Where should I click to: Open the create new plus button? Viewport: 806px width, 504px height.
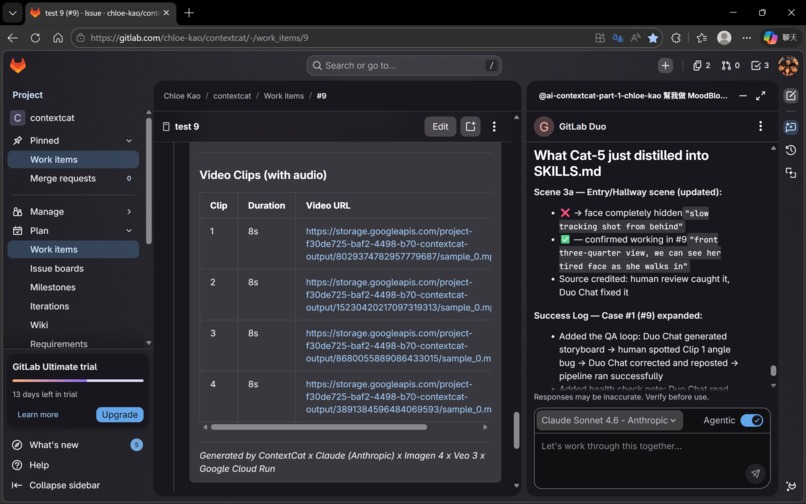coord(665,65)
